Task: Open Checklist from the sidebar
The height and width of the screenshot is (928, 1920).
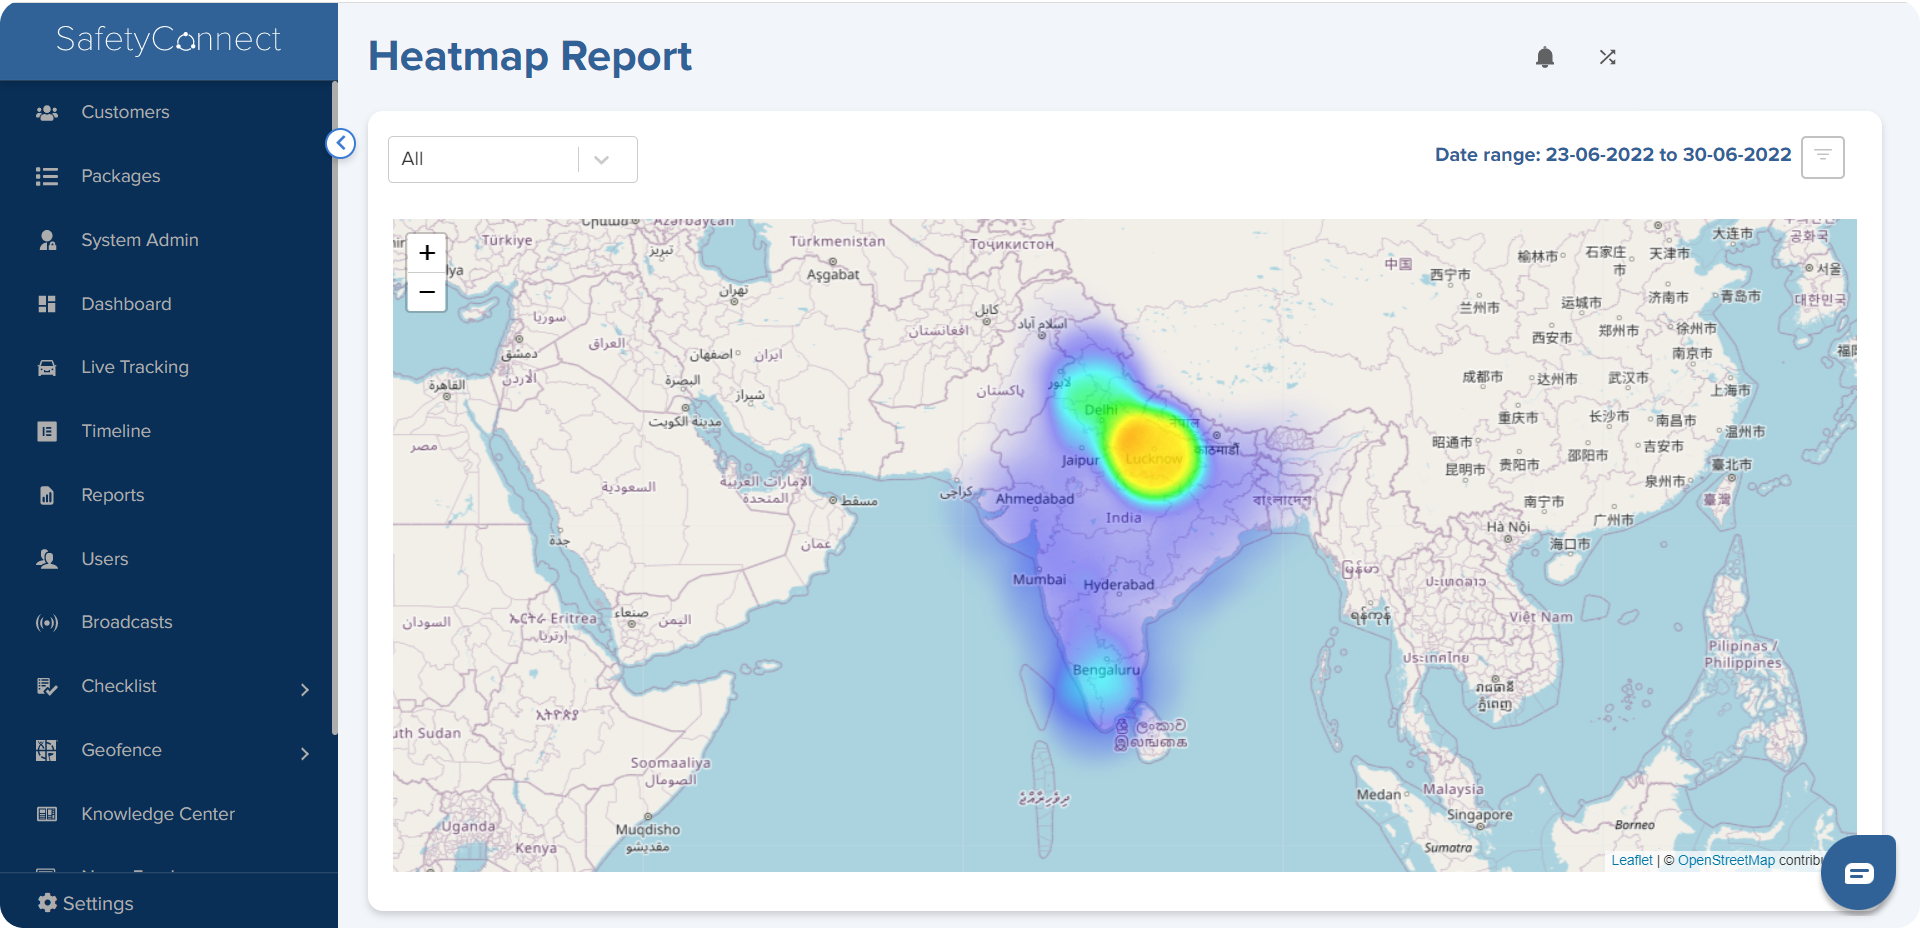Action: point(119,687)
